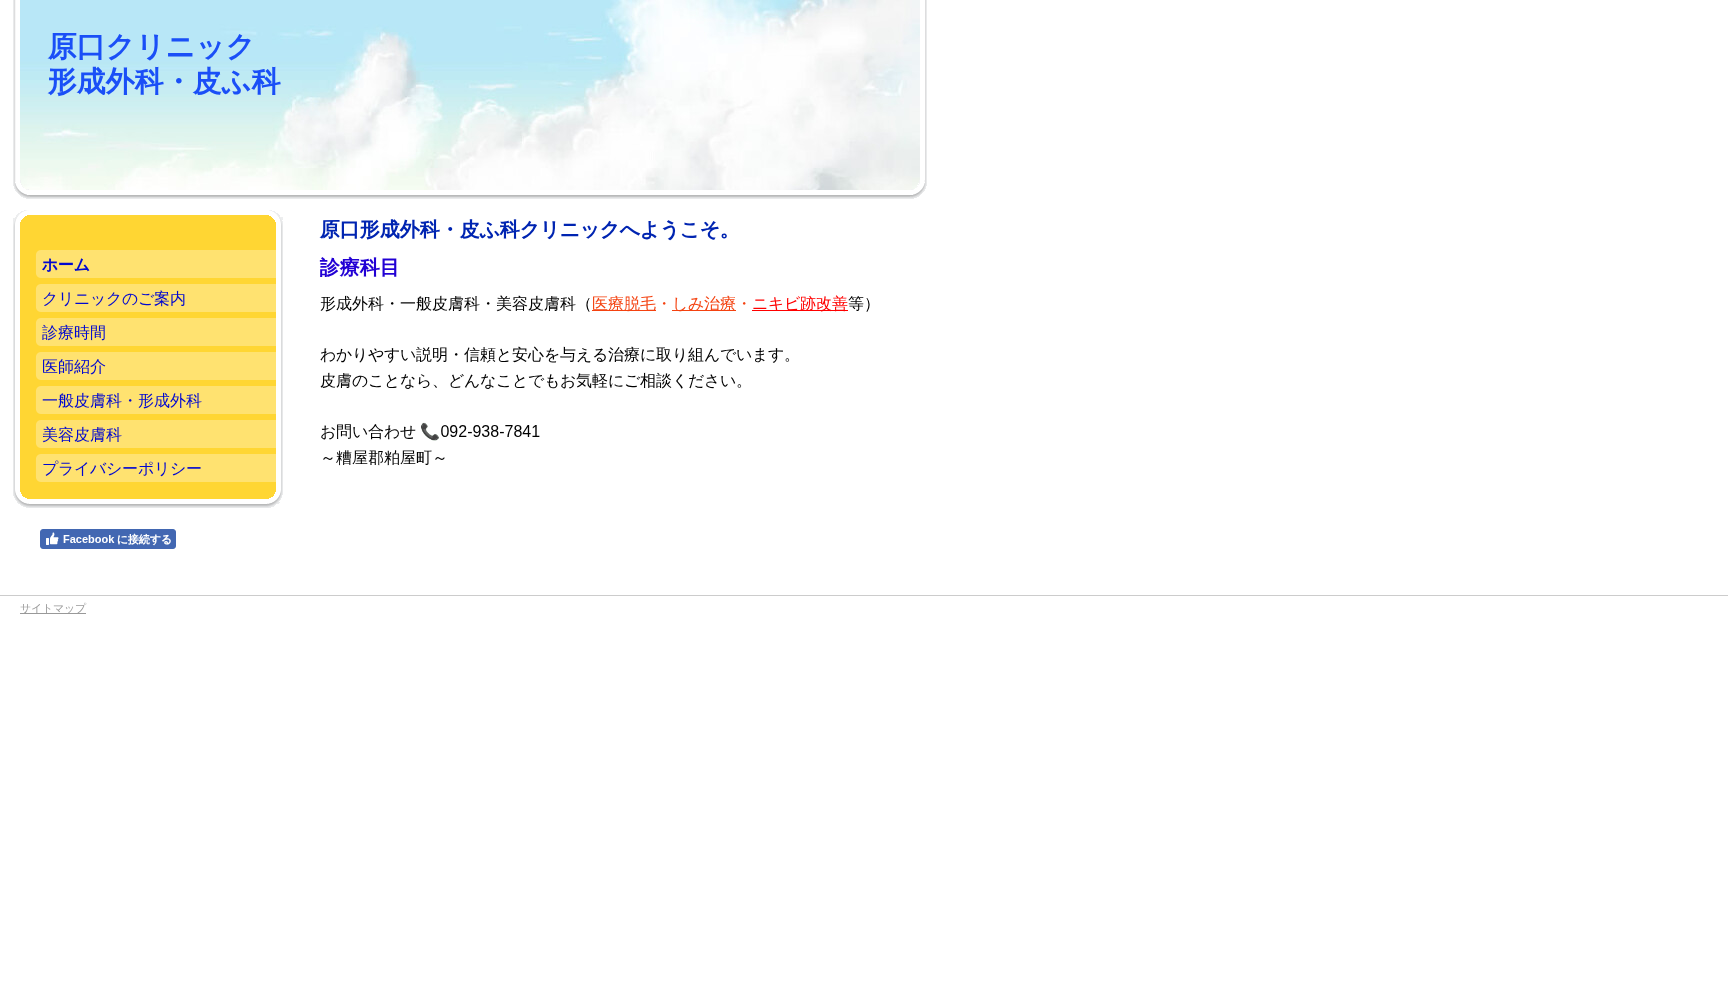Click the しみ治療 link

704,303
